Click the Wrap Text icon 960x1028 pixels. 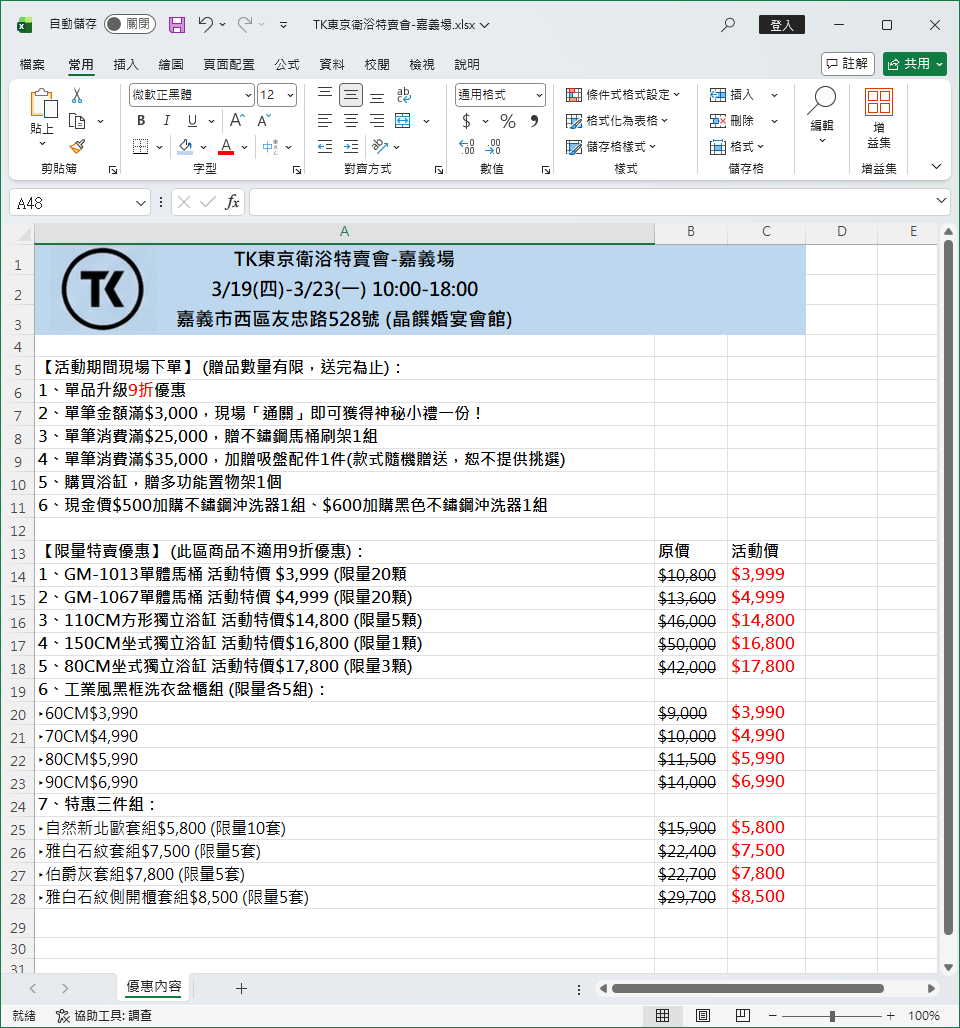pyautogui.click(x=404, y=96)
